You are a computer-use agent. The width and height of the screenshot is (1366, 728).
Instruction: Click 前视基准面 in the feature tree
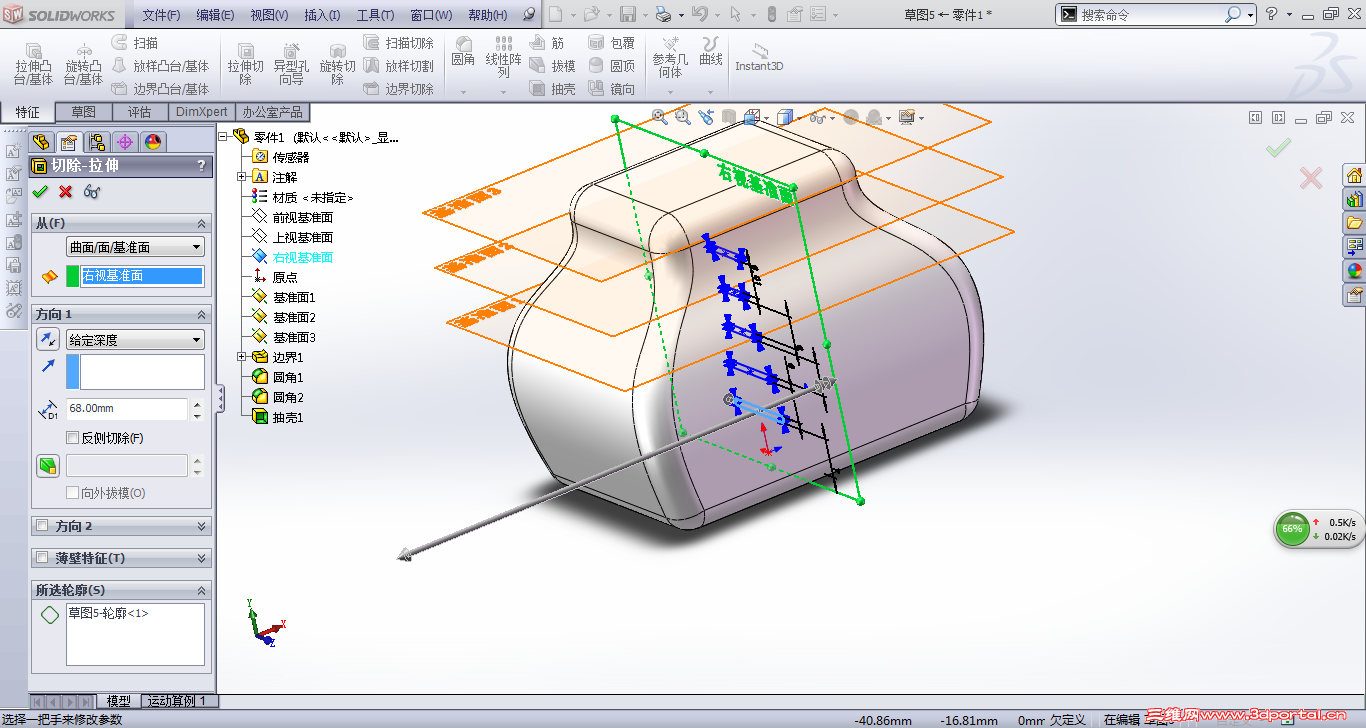pos(293,217)
